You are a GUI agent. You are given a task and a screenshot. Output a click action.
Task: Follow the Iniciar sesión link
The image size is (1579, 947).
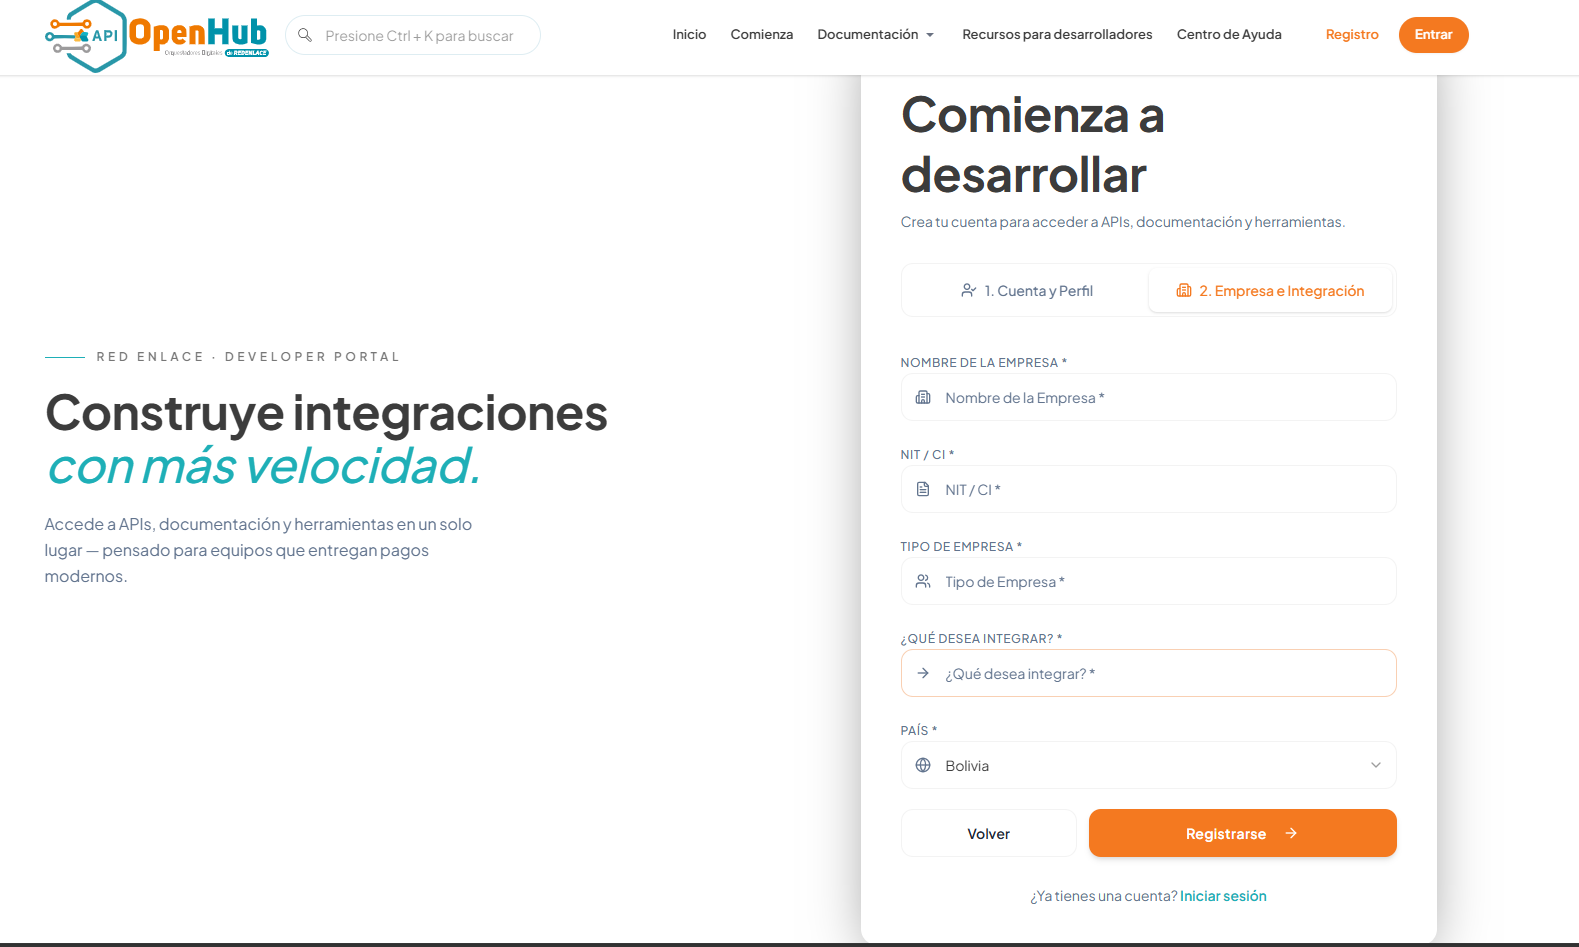pos(1223,896)
